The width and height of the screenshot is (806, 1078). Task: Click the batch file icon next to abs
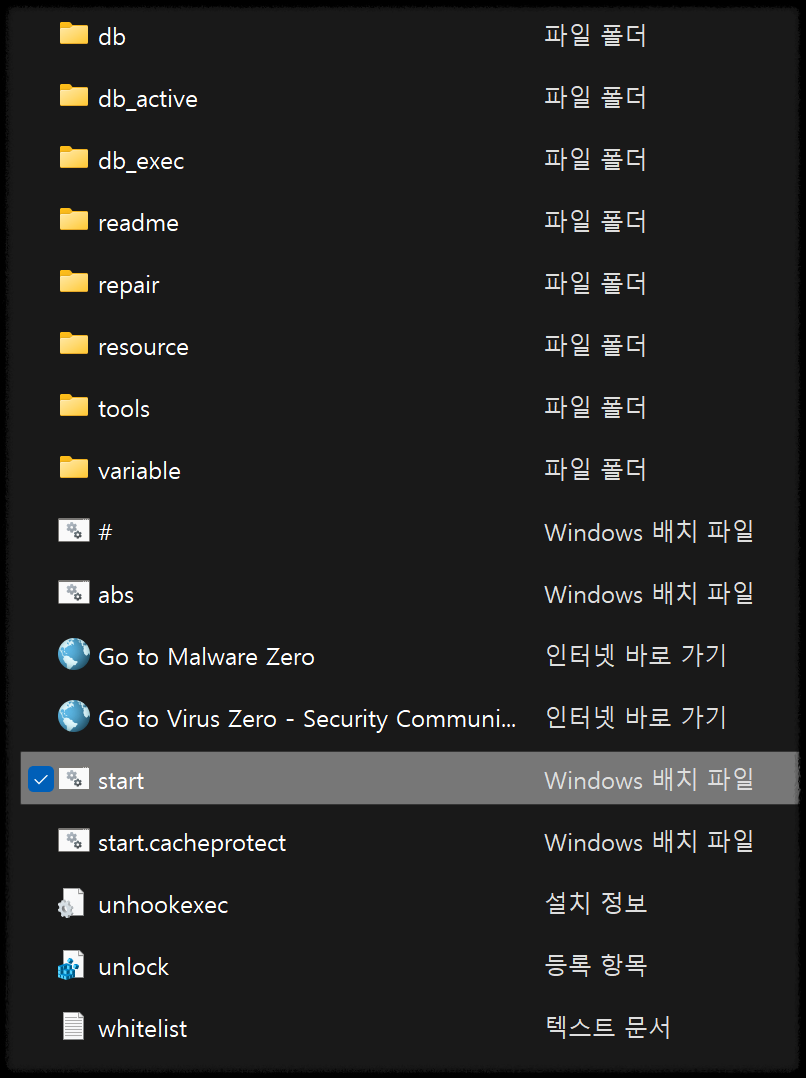(73, 592)
